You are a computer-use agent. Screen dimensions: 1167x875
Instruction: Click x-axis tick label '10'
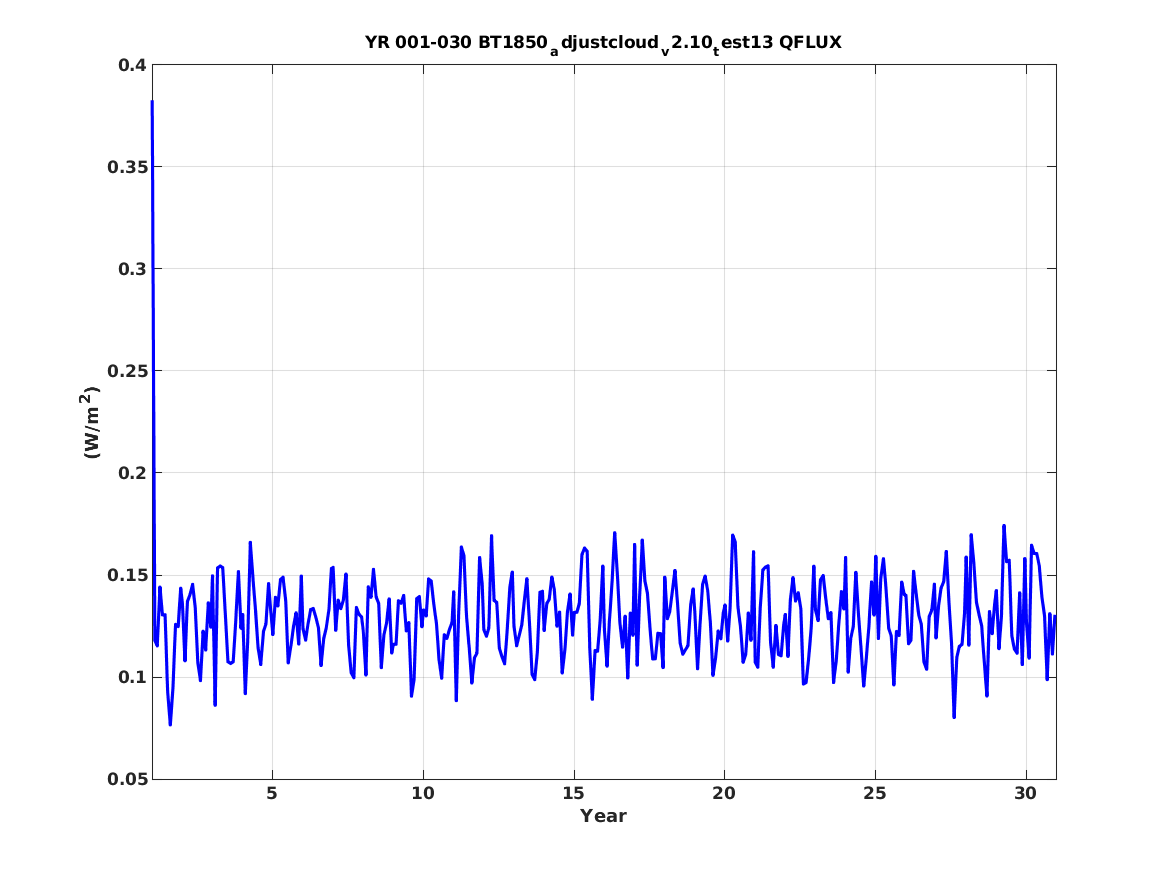tap(423, 794)
